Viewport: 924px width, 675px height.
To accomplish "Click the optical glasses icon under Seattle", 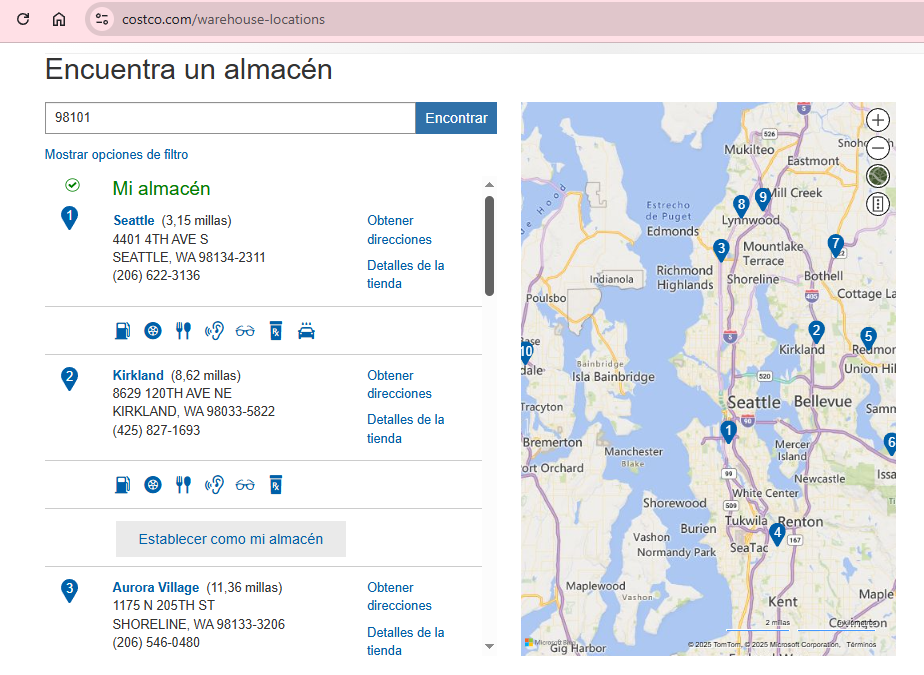I will (245, 331).
